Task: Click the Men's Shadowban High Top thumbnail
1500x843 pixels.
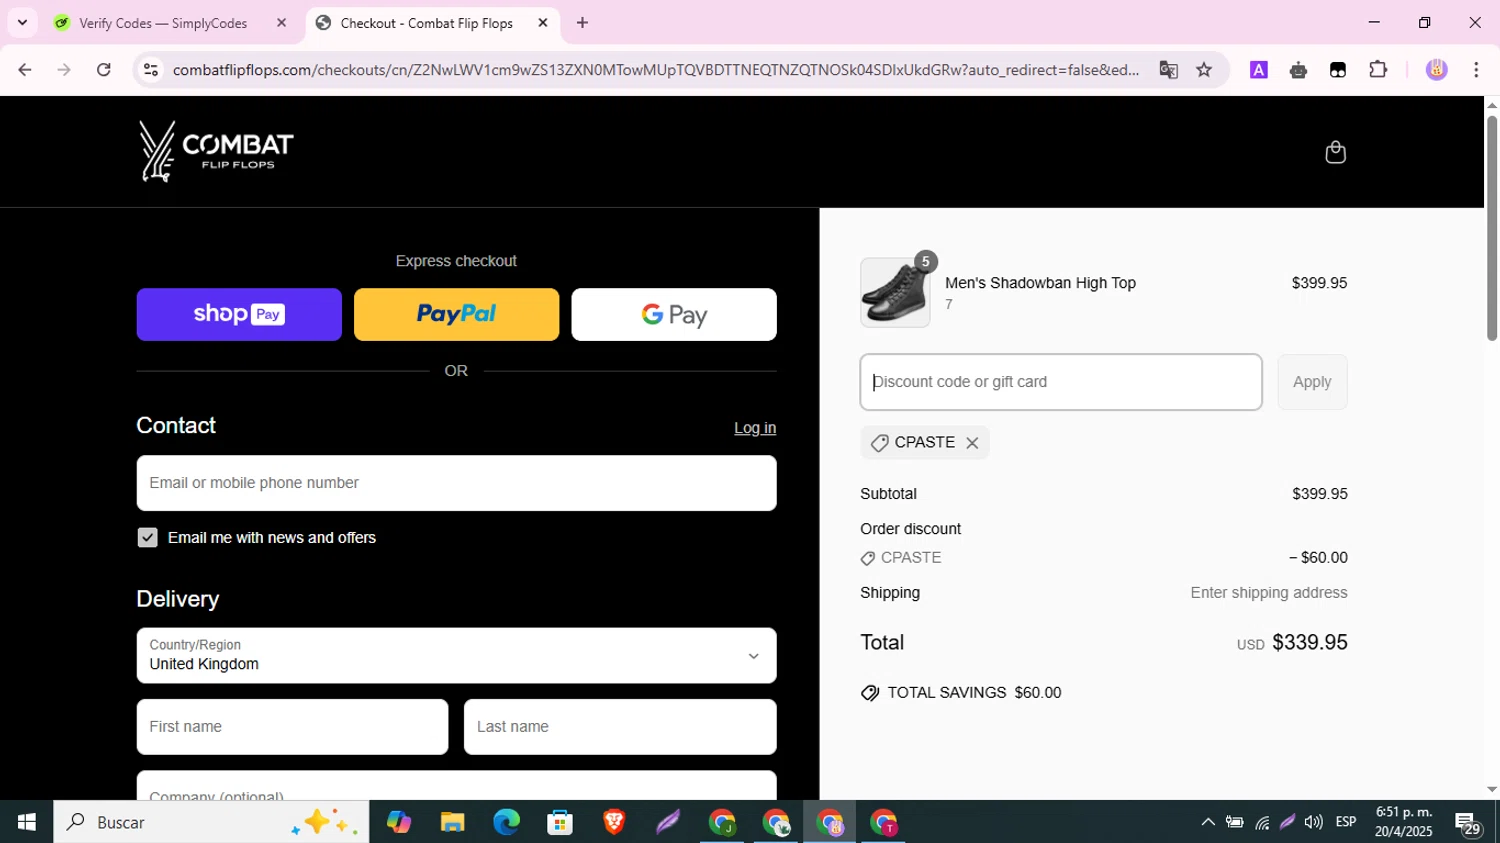Action: point(895,293)
